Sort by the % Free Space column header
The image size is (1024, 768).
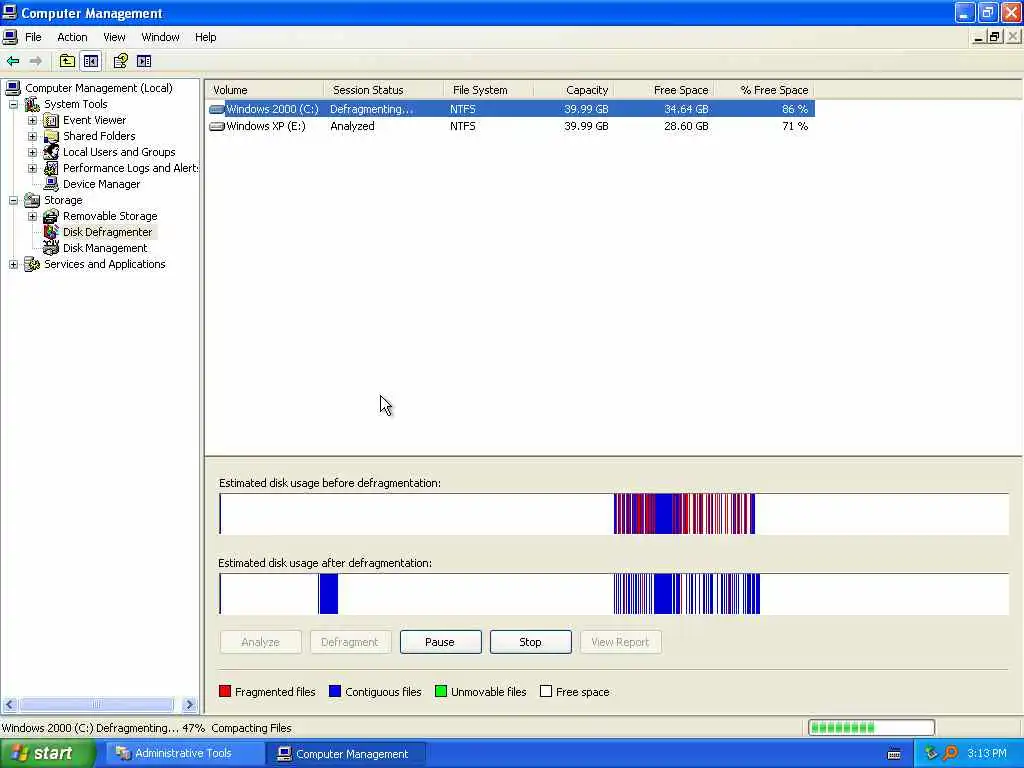click(765, 90)
